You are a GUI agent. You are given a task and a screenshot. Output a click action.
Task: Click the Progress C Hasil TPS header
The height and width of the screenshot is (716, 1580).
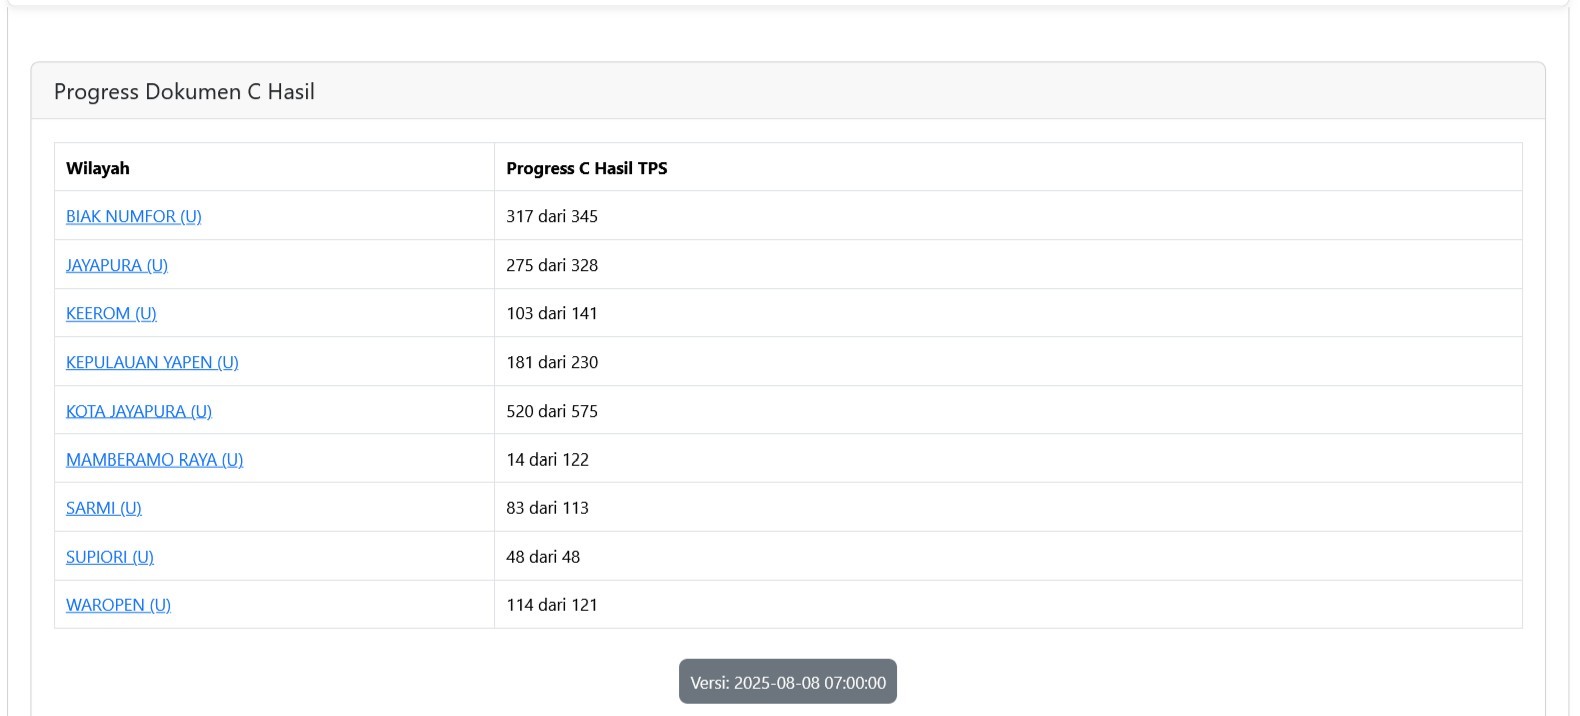pos(587,168)
